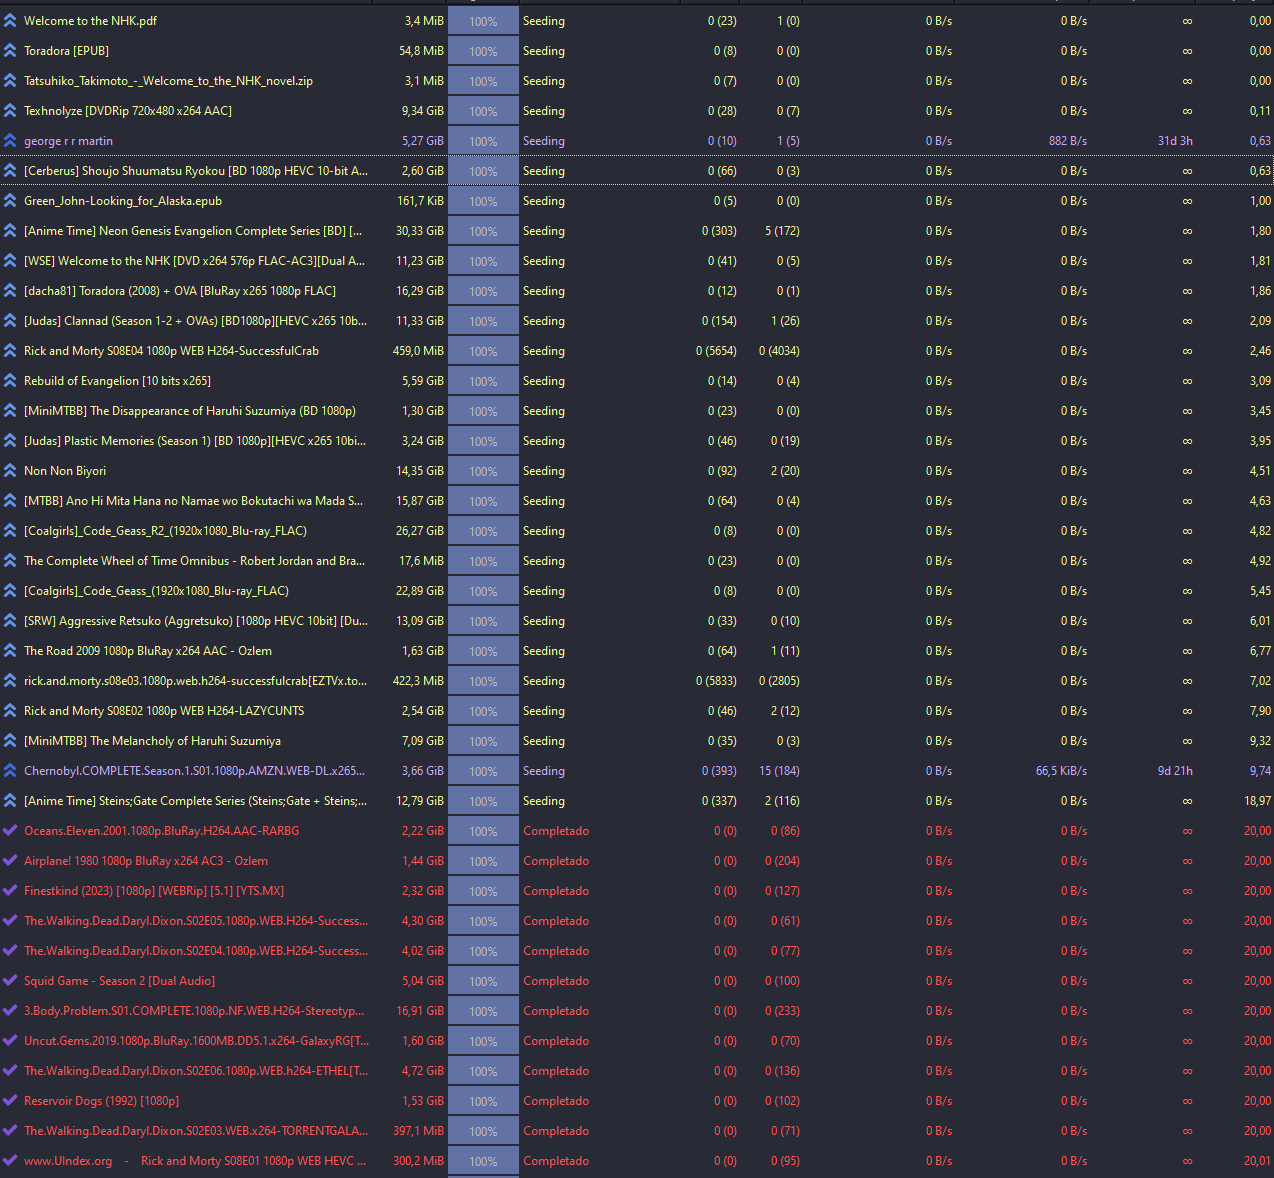1274x1178 pixels.
Task: Click the 9d 21h ETA value
Action: pos(1175,771)
